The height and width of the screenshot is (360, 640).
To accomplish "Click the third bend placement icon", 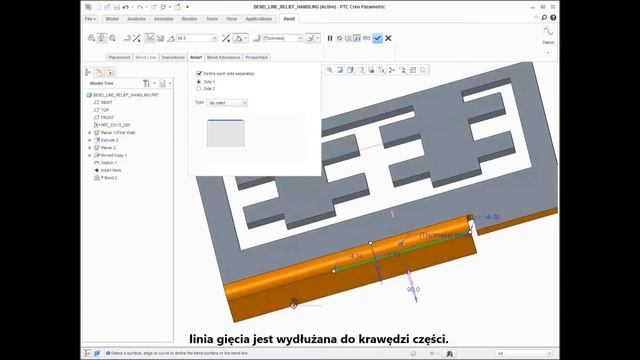I will click(112, 38).
